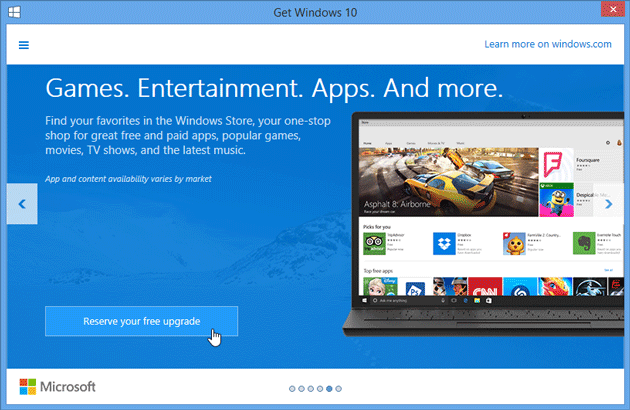Viewport: 630px width, 410px height.
Task: Click the Shazam app tile
Action: pyautogui.click(x=520, y=287)
